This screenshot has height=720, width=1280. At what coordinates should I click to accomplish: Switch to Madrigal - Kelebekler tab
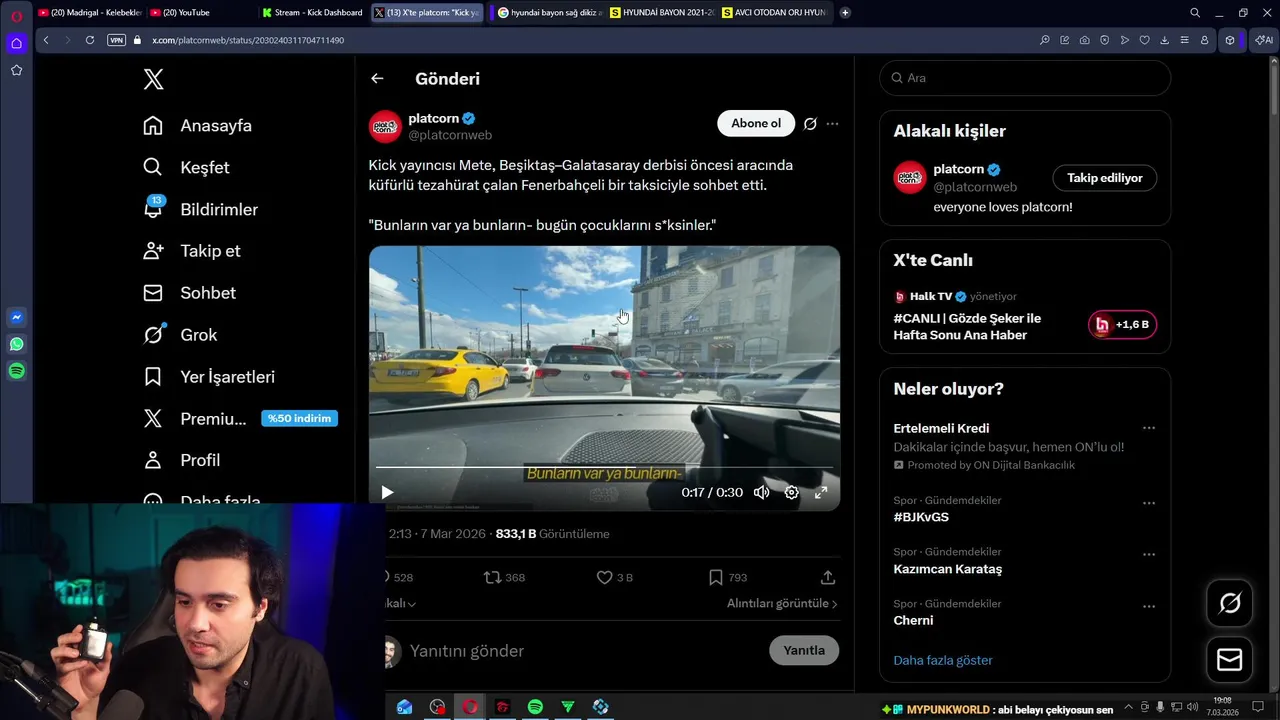(90, 12)
